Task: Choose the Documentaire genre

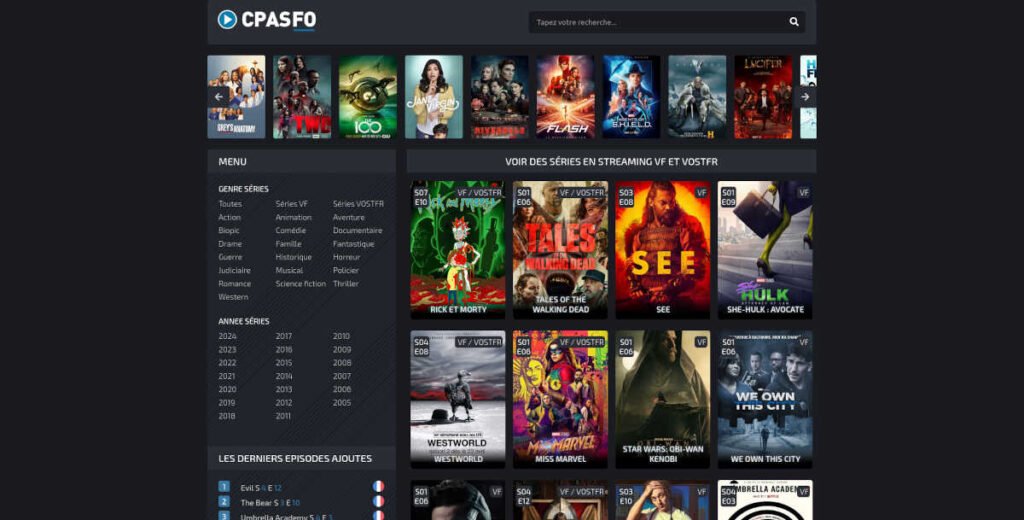Action: [x=357, y=231]
